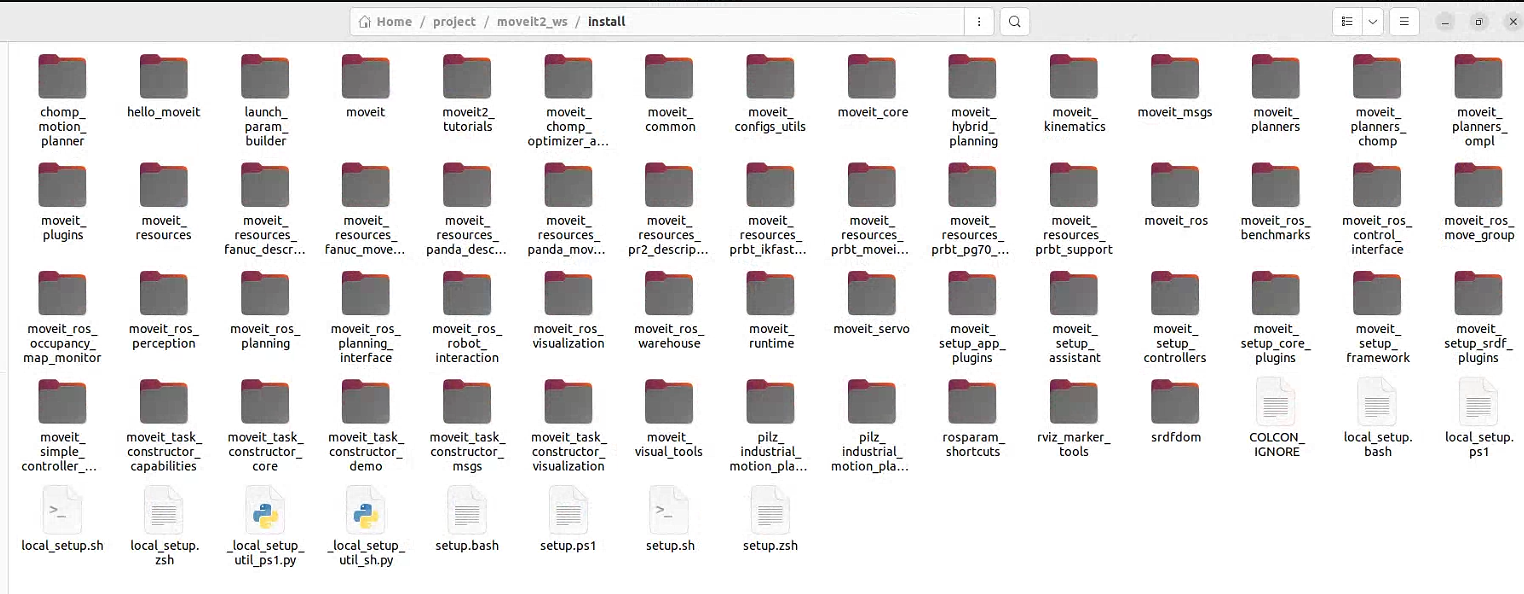Open the hamburger main menu
Screen dimensions: 1524x594
pos(1404,21)
